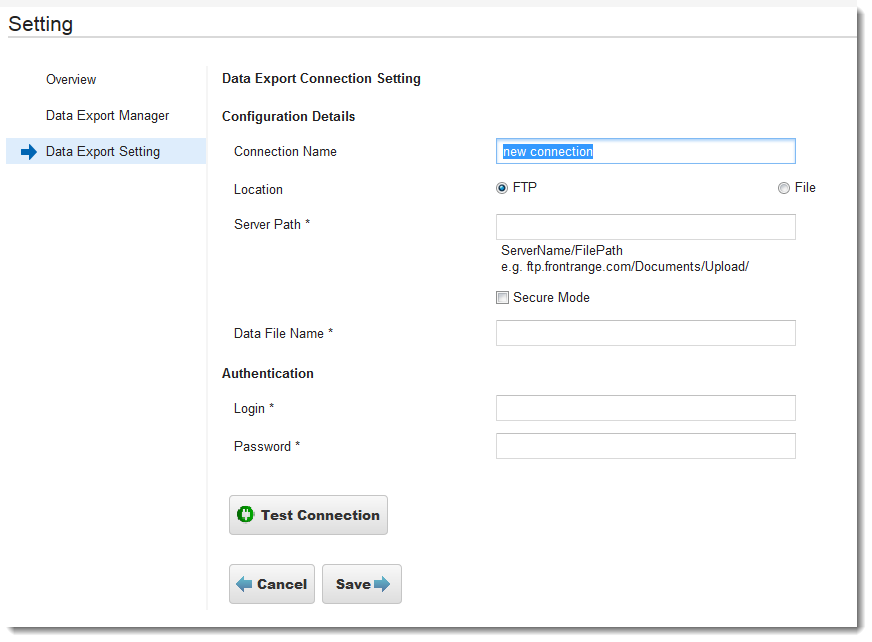Open the Overview section
The width and height of the screenshot is (872, 642).
[x=71, y=80]
